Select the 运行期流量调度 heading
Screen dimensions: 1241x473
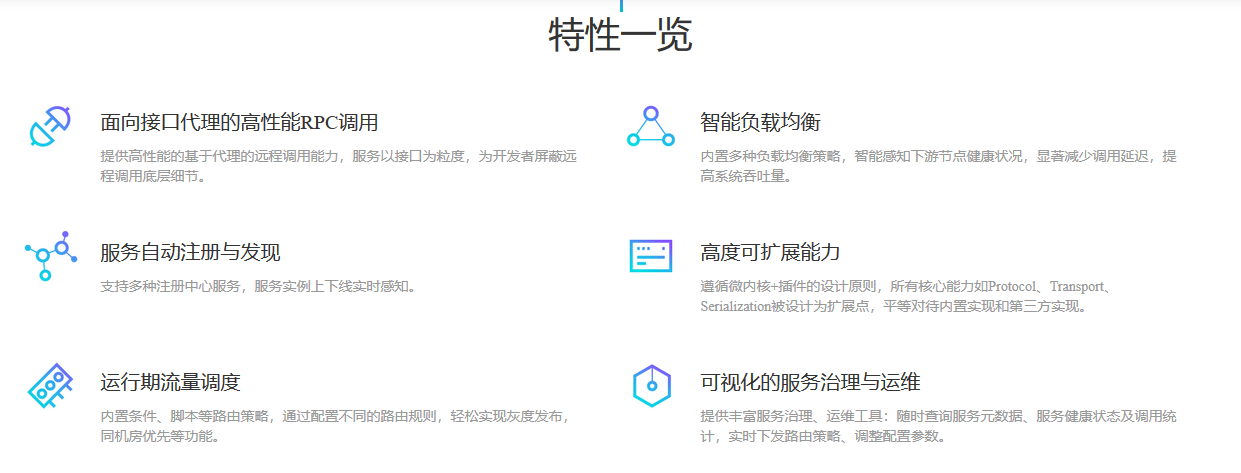(x=170, y=382)
